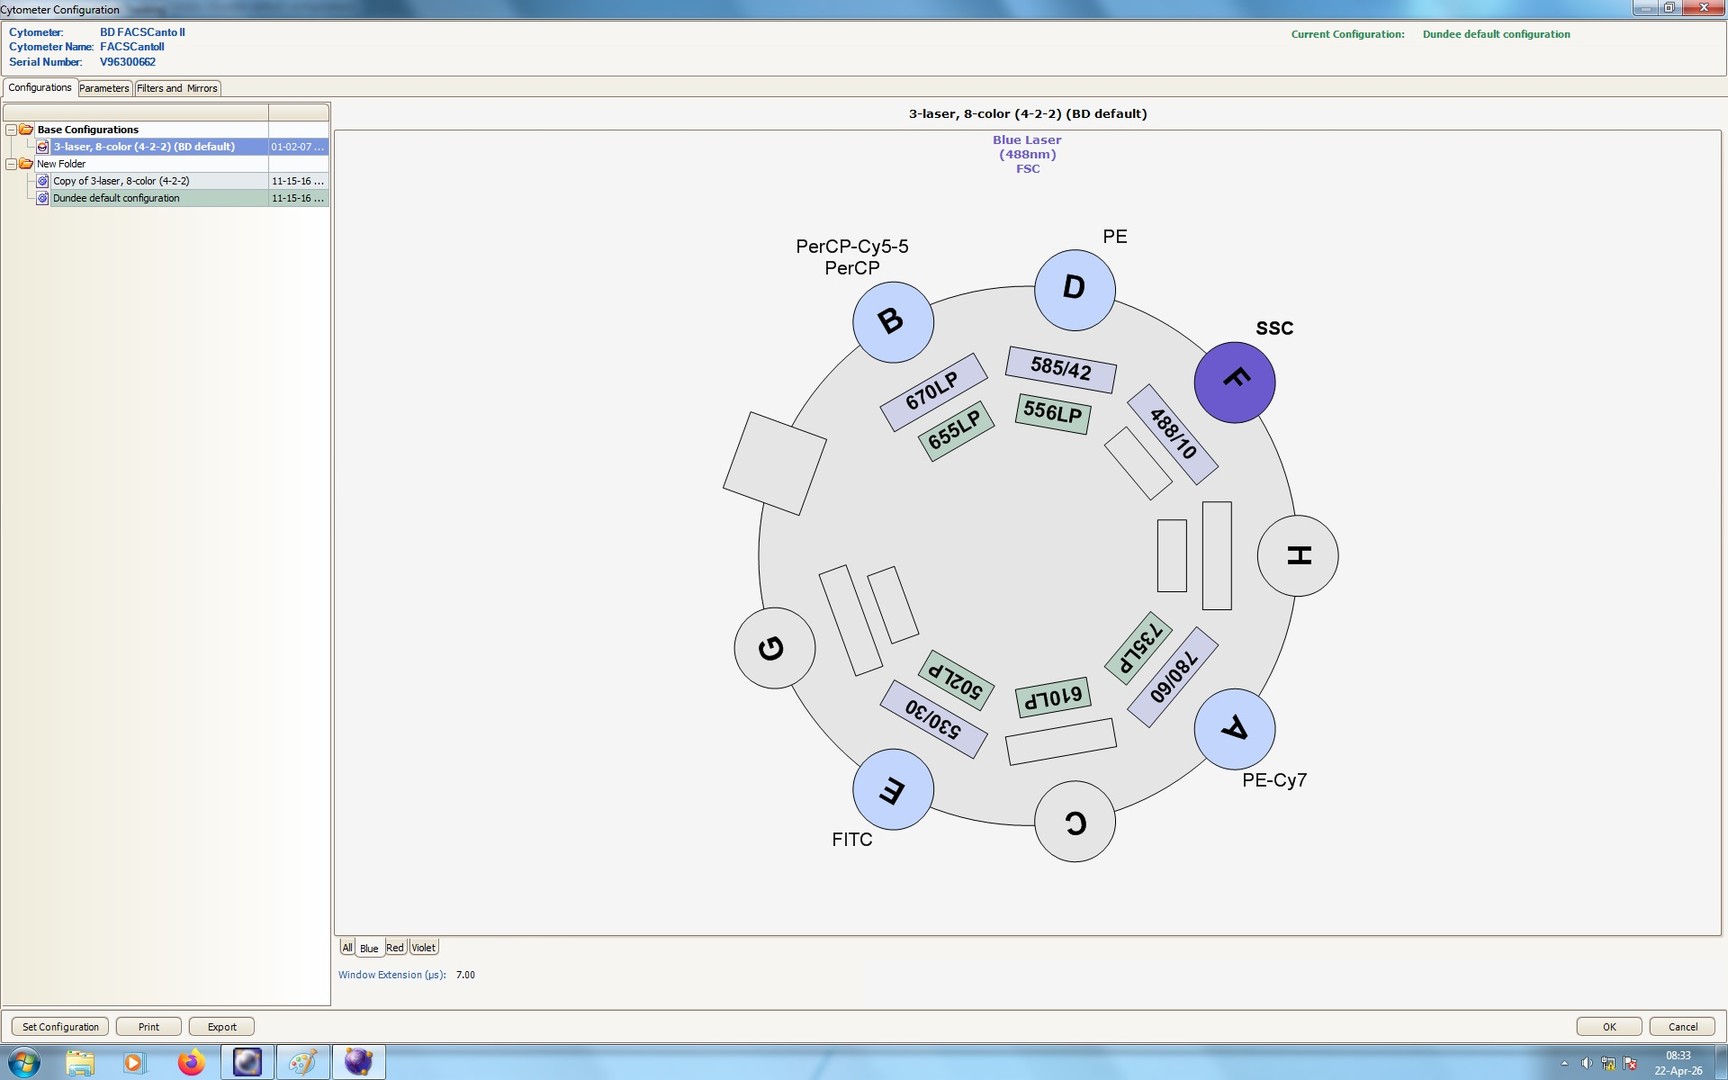Viewport: 1728px width, 1080px height.
Task: Collapse the Base Configurations folder
Action: (x=11, y=130)
